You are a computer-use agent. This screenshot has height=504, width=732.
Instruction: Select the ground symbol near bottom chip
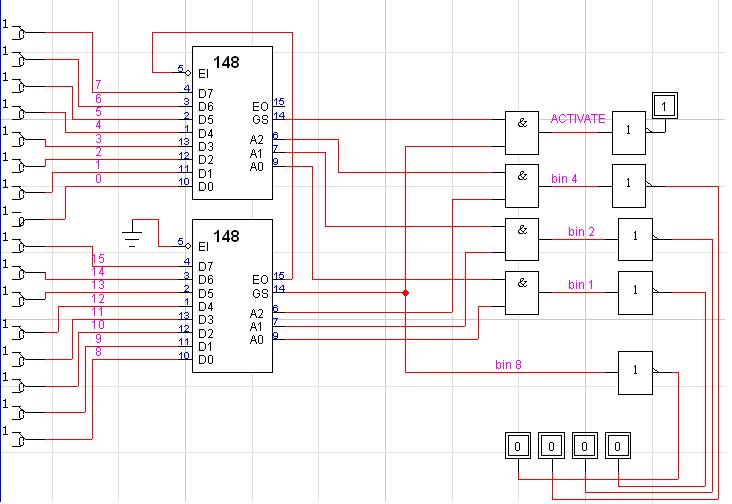click(131, 236)
